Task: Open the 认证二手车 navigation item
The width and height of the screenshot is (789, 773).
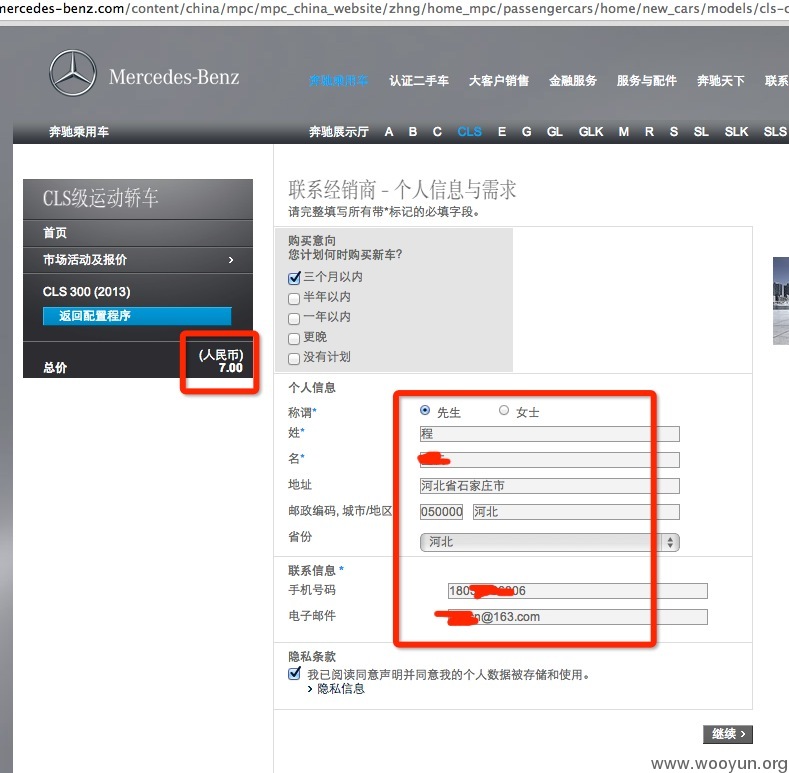Action: [x=419, y=81]
